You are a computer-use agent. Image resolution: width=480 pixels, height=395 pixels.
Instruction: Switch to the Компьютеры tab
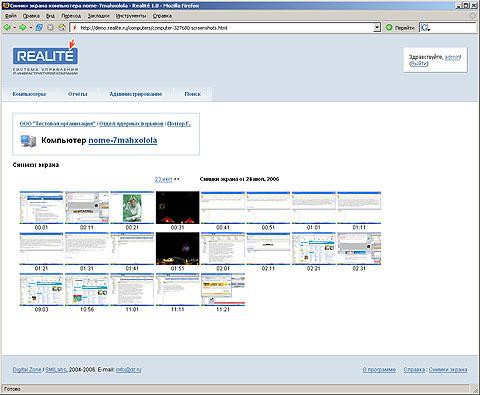[29, 94]
